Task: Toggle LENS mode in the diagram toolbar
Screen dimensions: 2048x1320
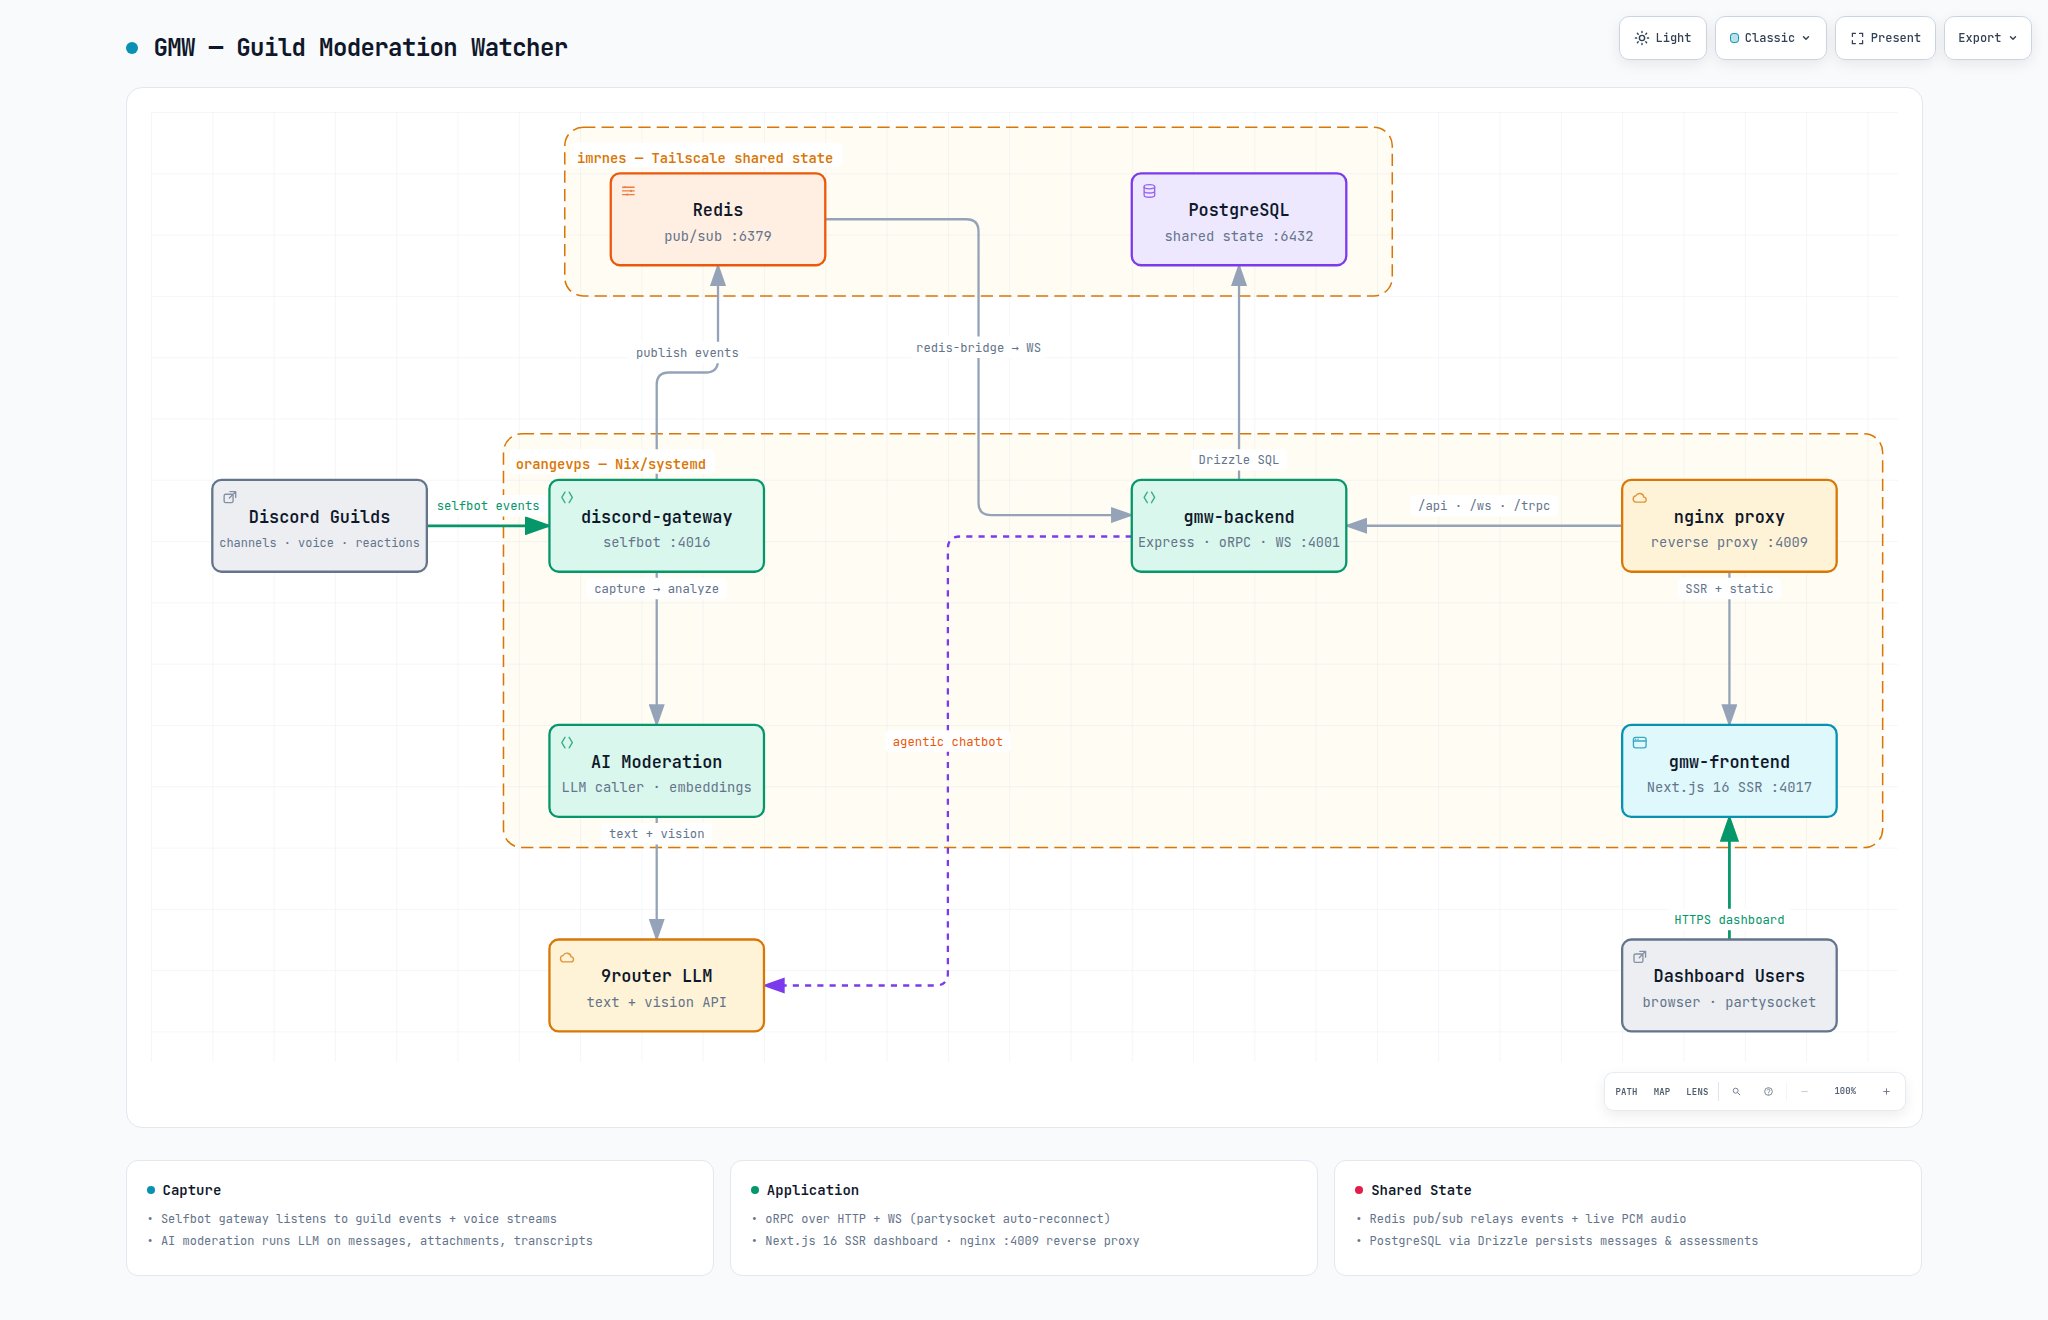Action: [1697, 1091]
